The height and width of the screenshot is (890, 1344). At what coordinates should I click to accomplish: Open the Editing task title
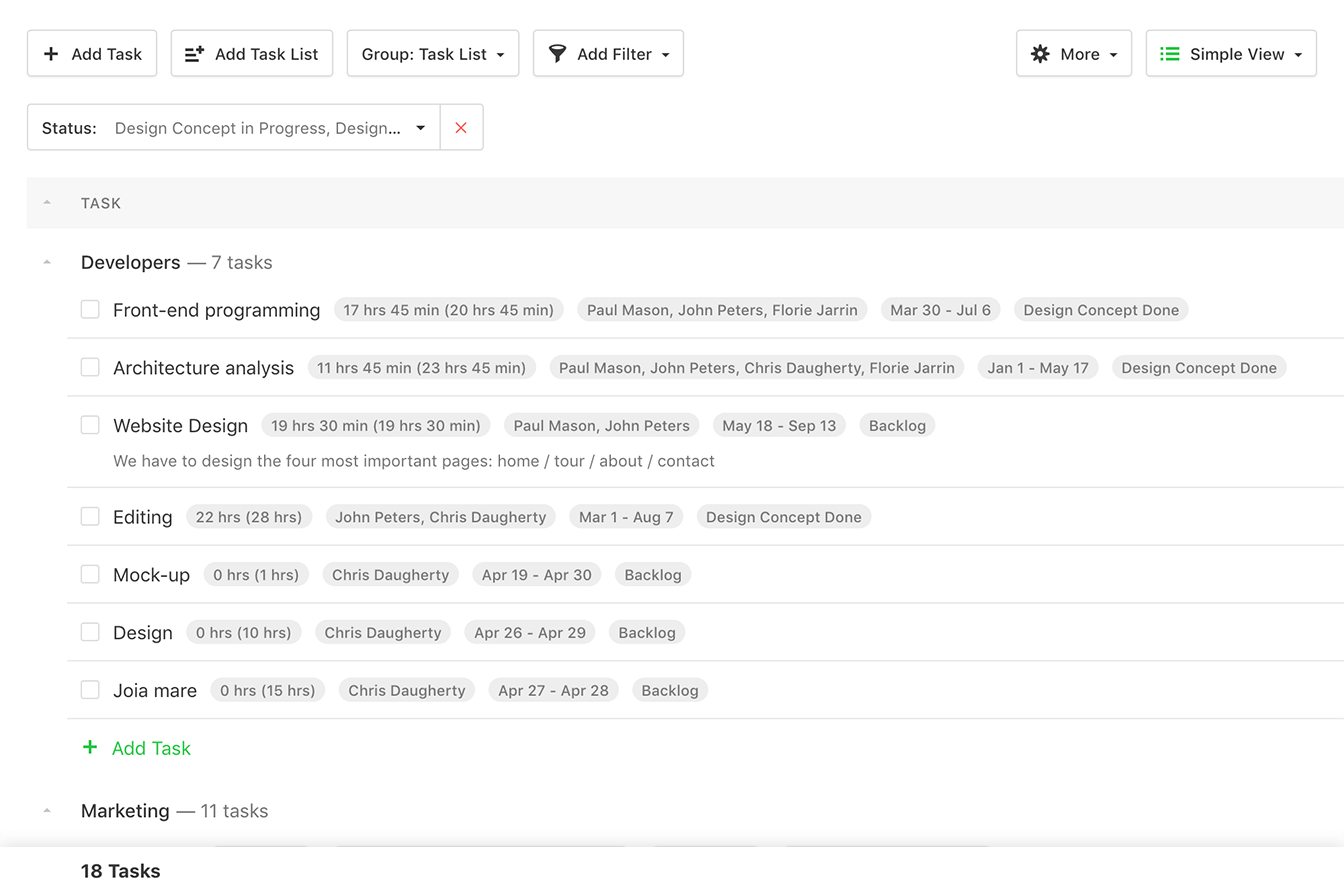[143, 517]
